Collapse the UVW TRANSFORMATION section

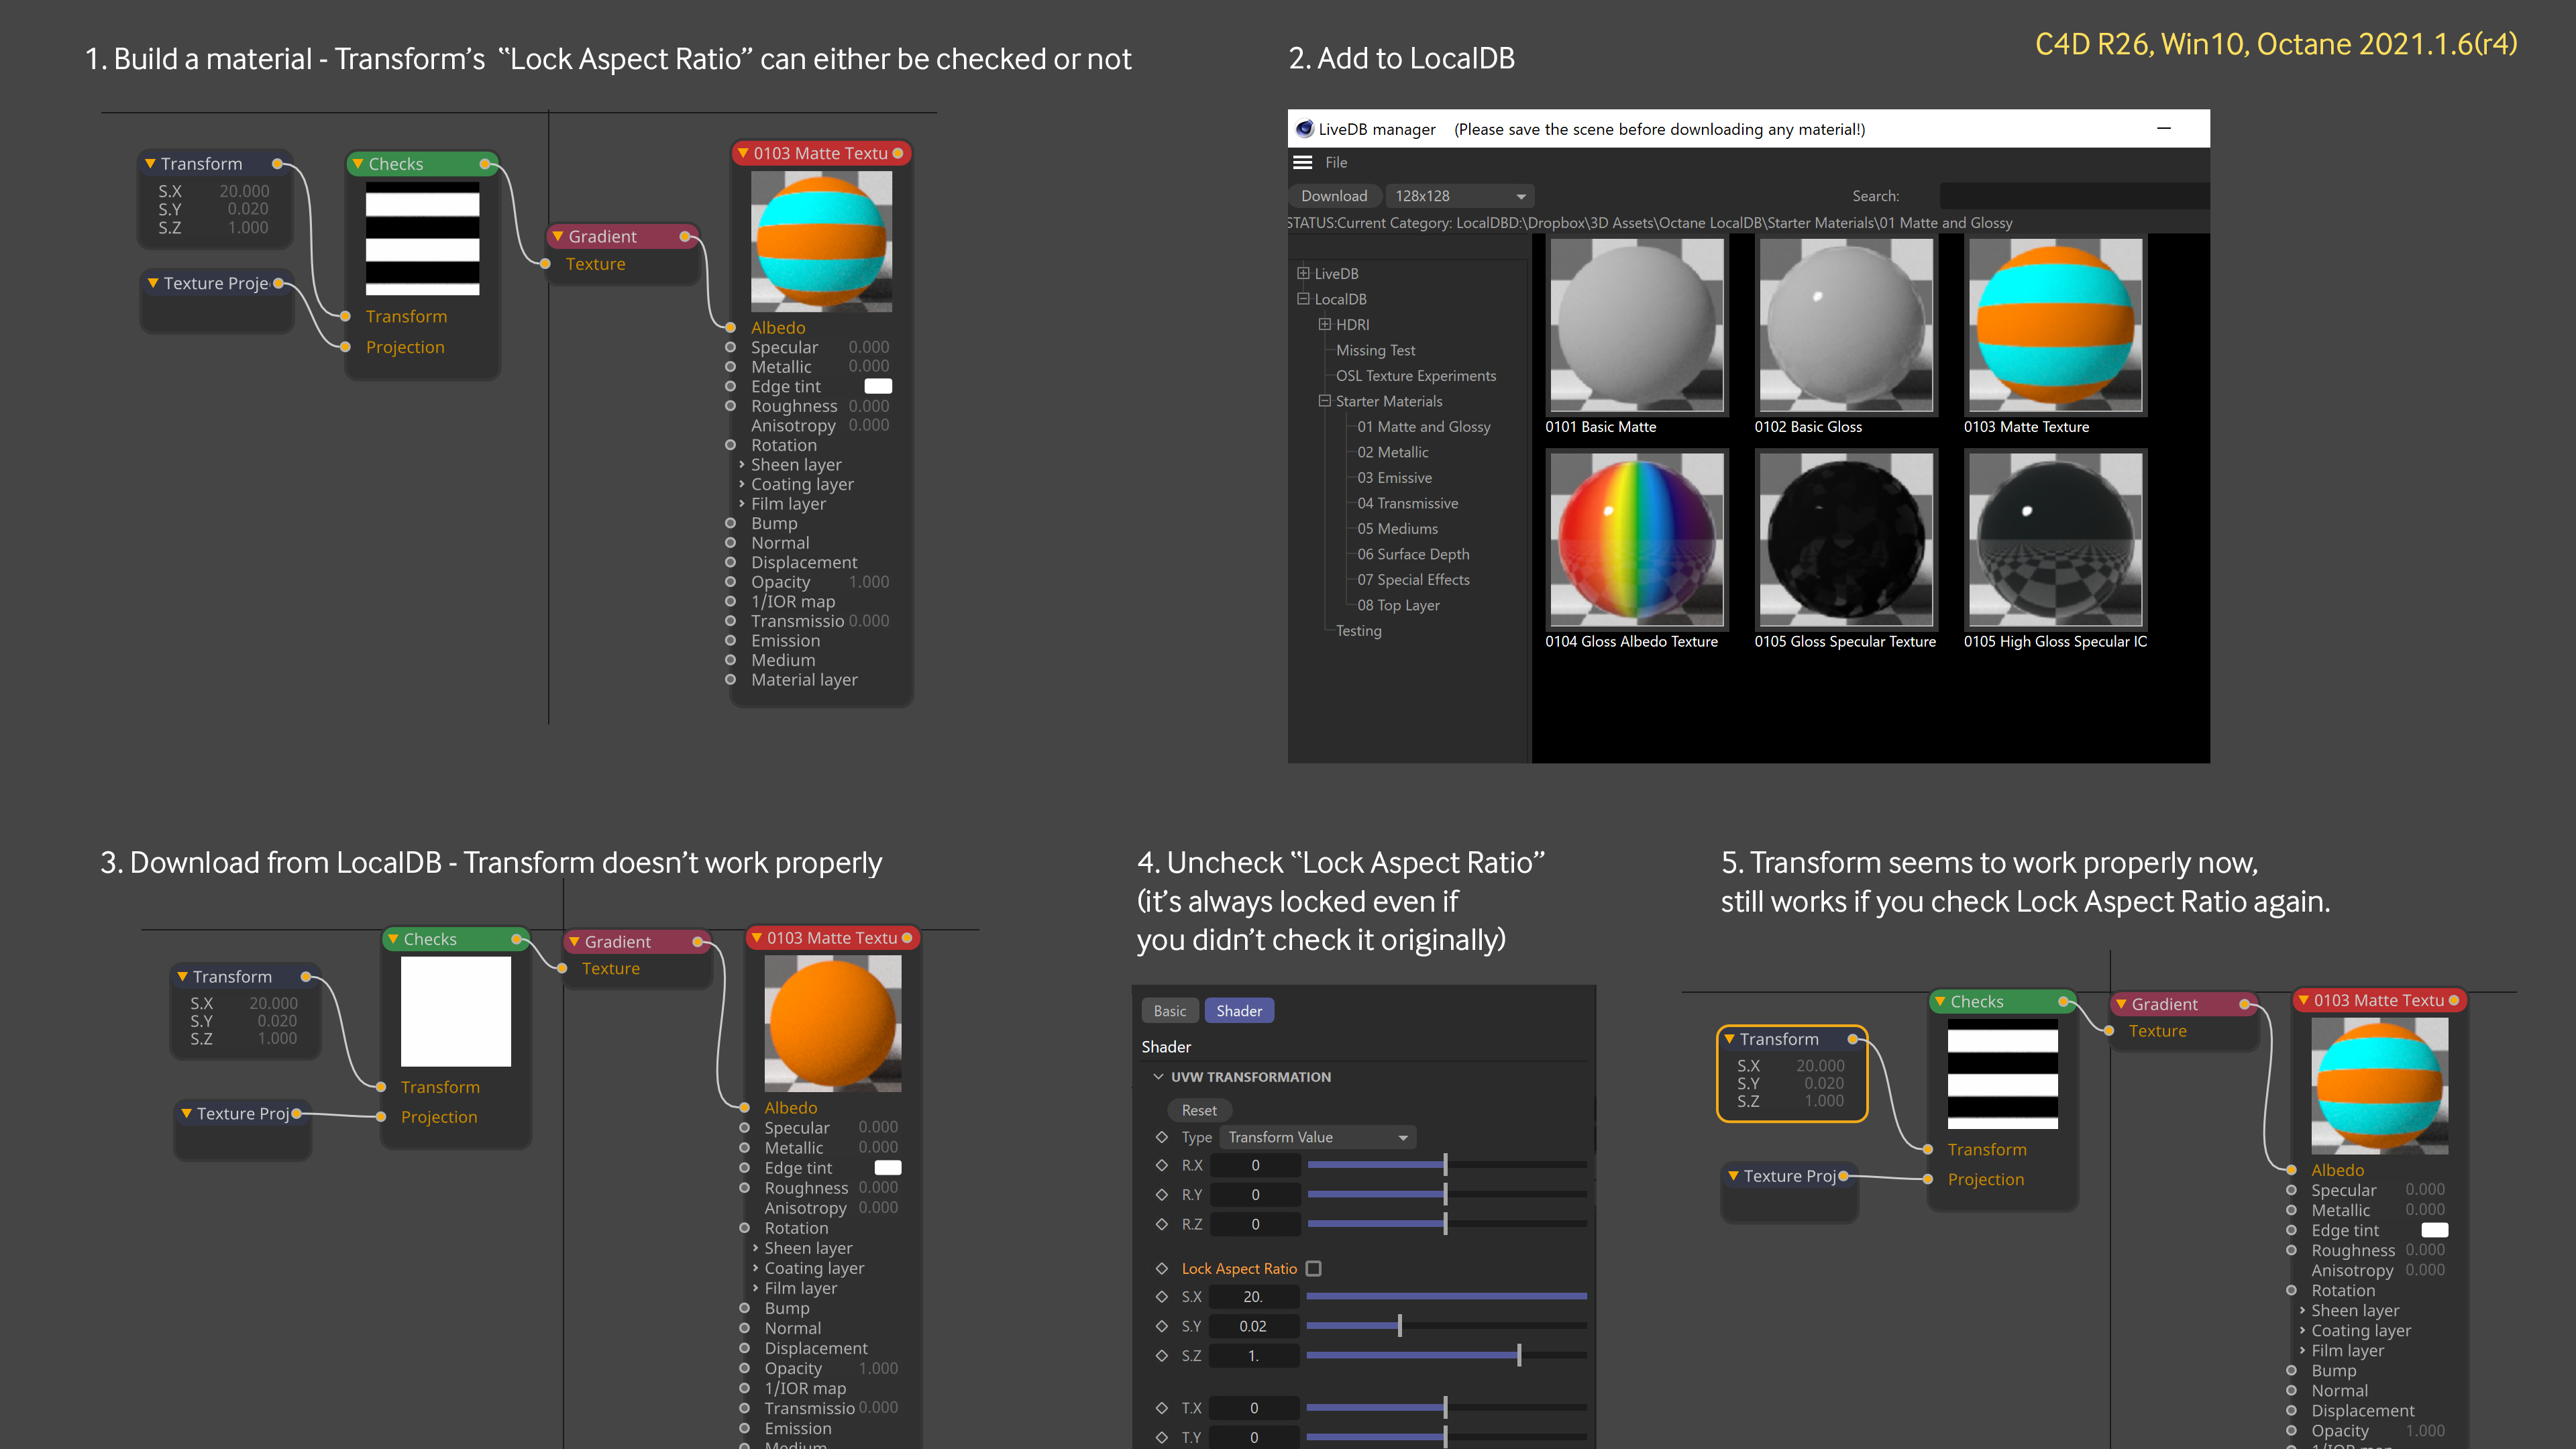pos(1158,1077)
